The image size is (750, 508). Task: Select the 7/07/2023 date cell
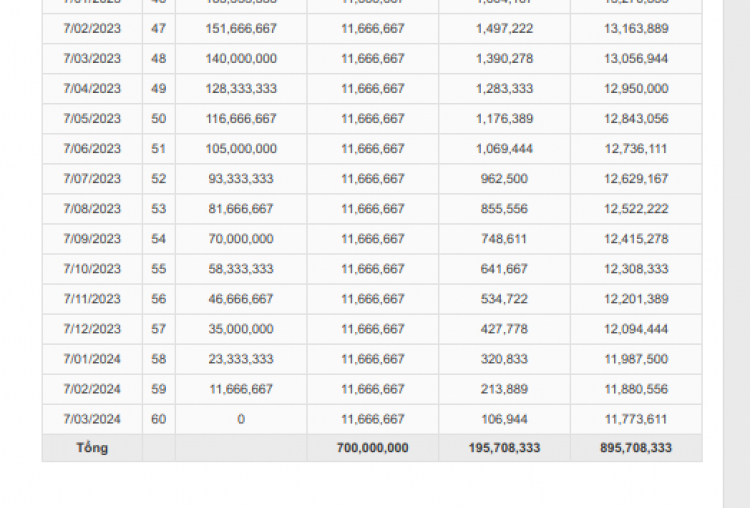click(92, 179)
